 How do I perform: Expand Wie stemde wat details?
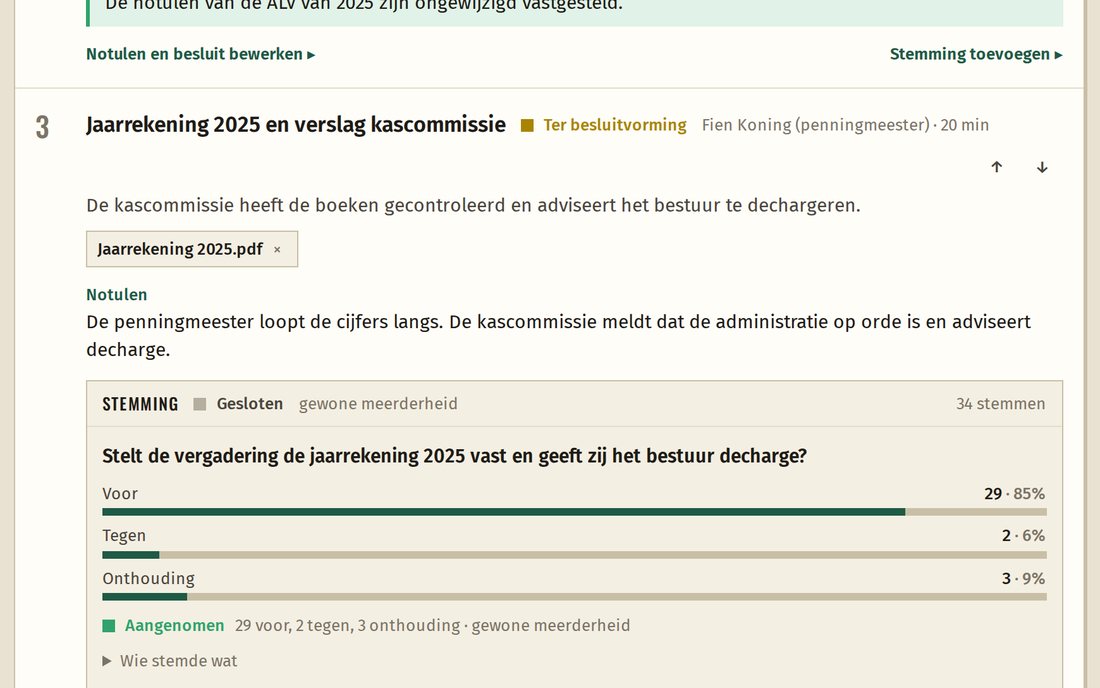pos(170,661)
